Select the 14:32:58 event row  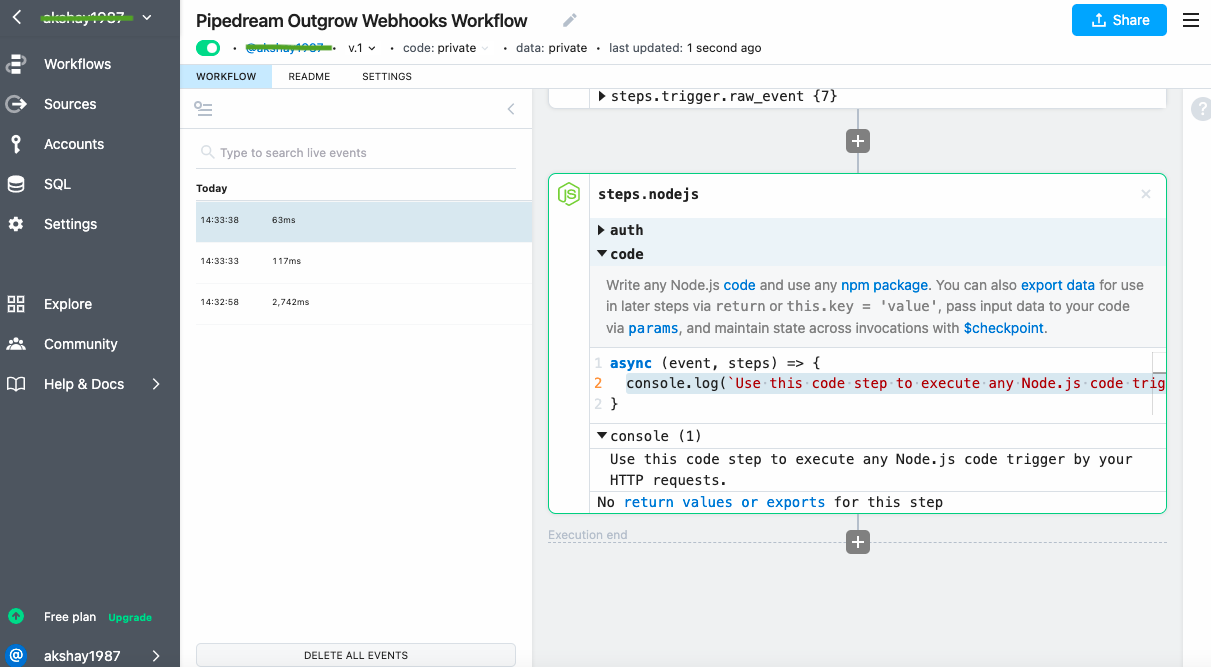point(364,303)
